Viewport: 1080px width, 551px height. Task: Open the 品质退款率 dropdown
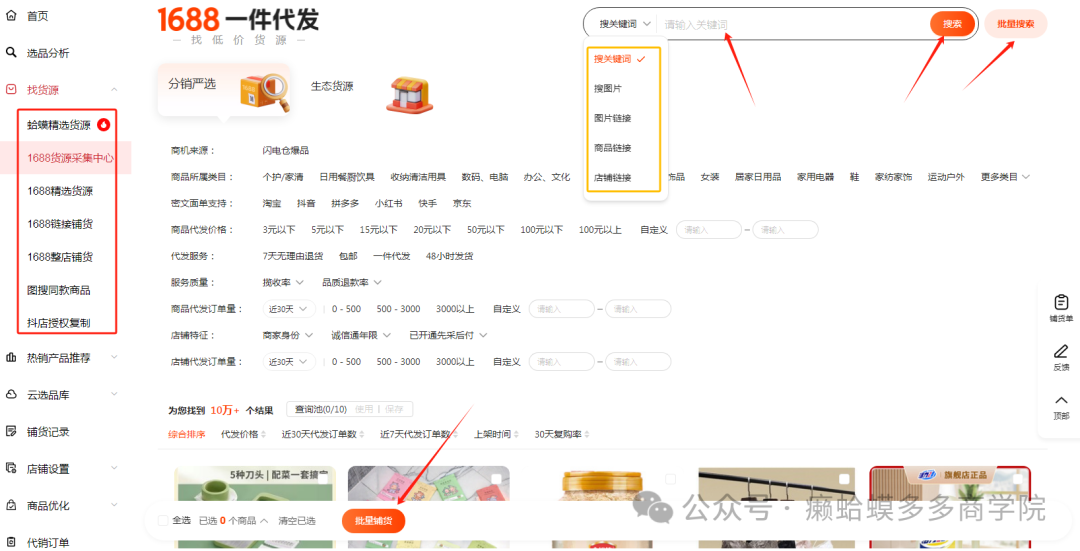[x=352, y=282]
